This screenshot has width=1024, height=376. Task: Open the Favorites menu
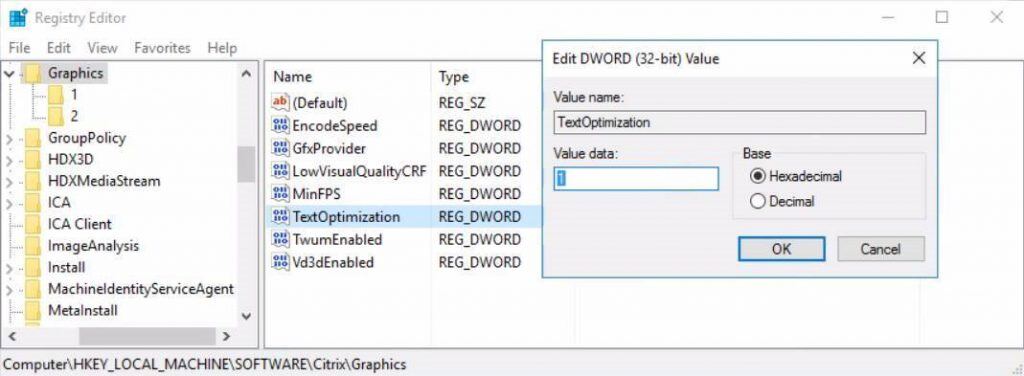[x=162, y=48]
